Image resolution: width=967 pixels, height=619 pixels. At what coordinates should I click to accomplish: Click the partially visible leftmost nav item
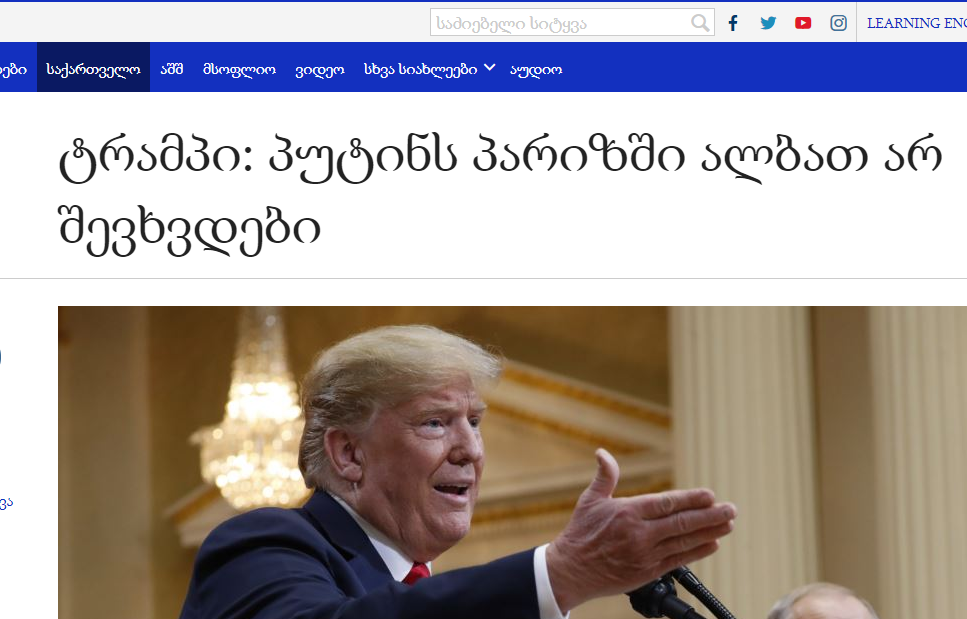coord(13,69)
